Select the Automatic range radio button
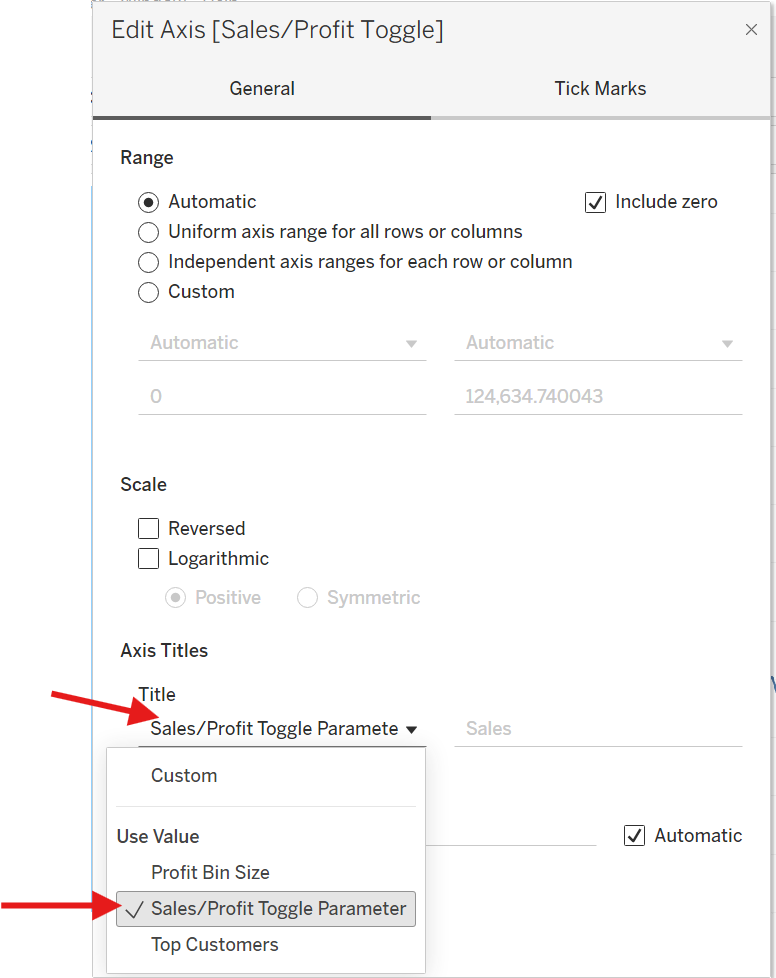Image resolution: width=776 pixels, height=978 pixels. [149, 202]
